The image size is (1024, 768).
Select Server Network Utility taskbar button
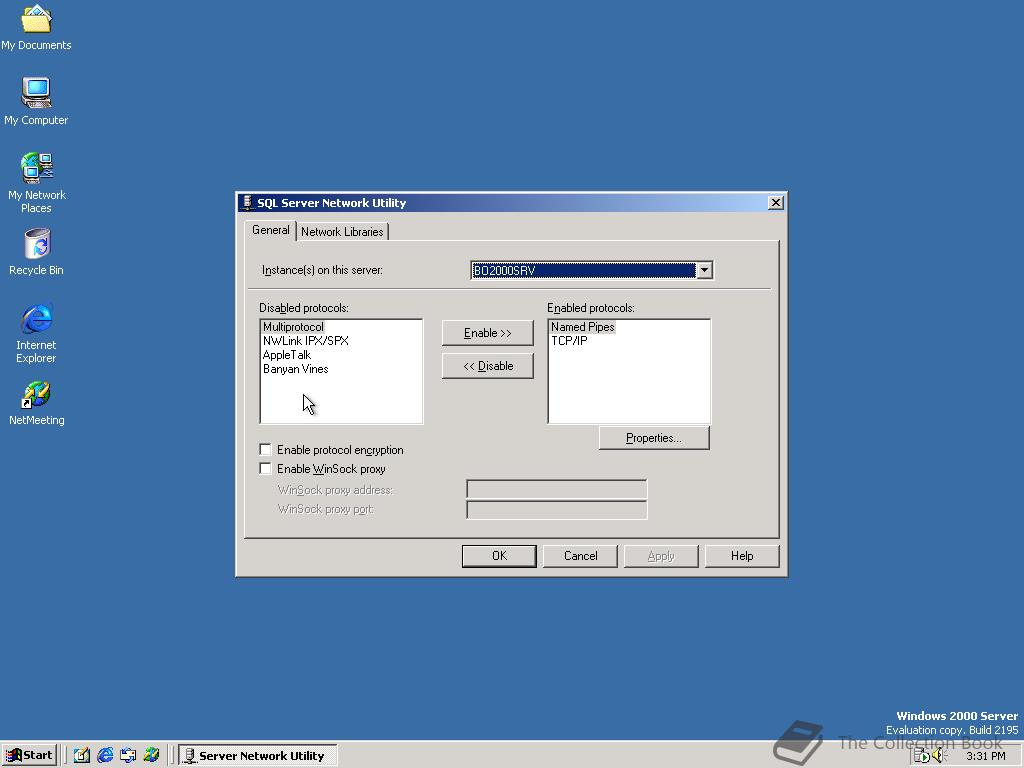(x=257, y=755)
